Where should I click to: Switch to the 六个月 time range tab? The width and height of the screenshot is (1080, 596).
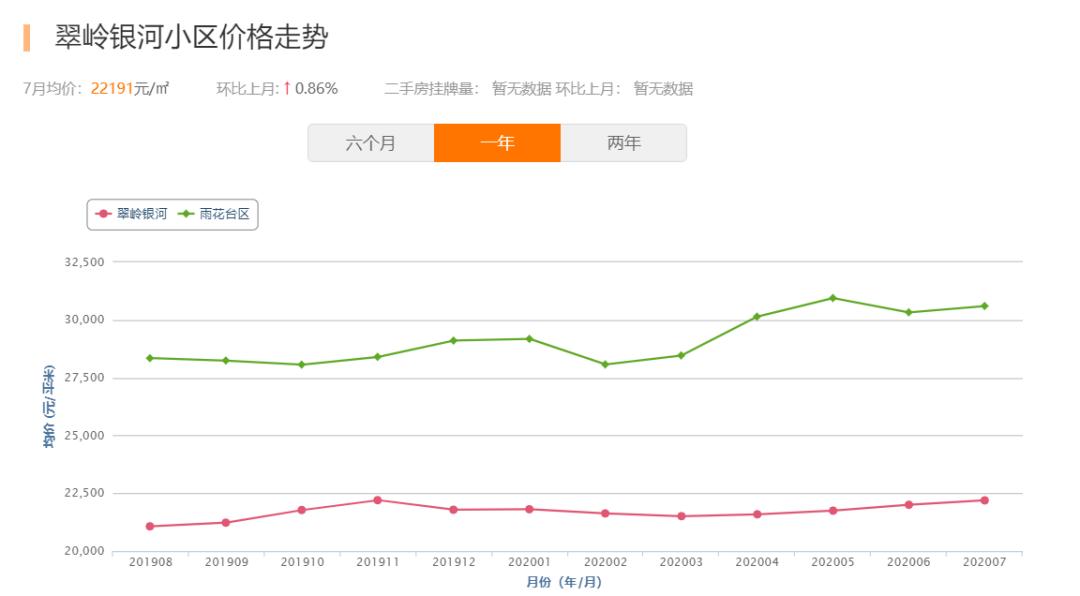[x=370, y=142]
